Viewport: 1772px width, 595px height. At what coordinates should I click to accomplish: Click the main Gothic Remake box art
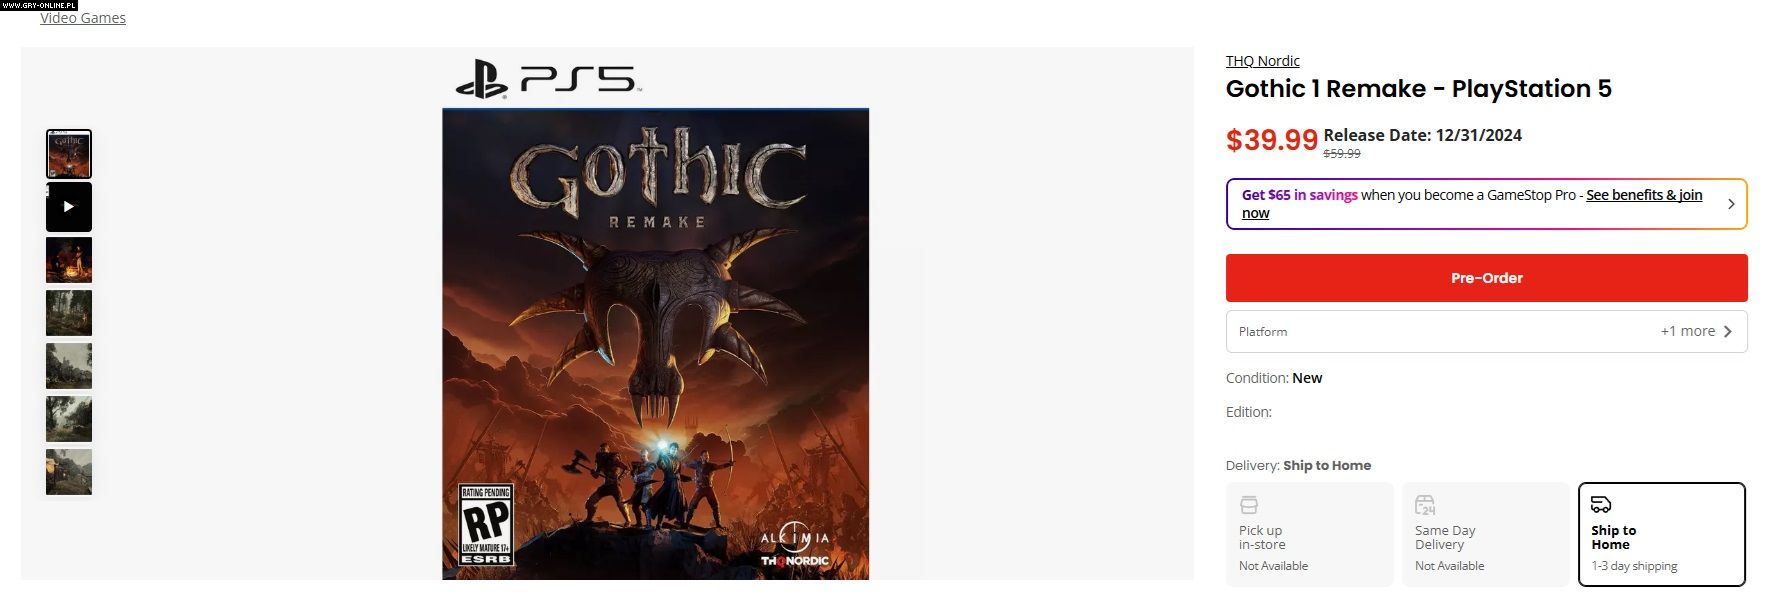pos(656,344)
